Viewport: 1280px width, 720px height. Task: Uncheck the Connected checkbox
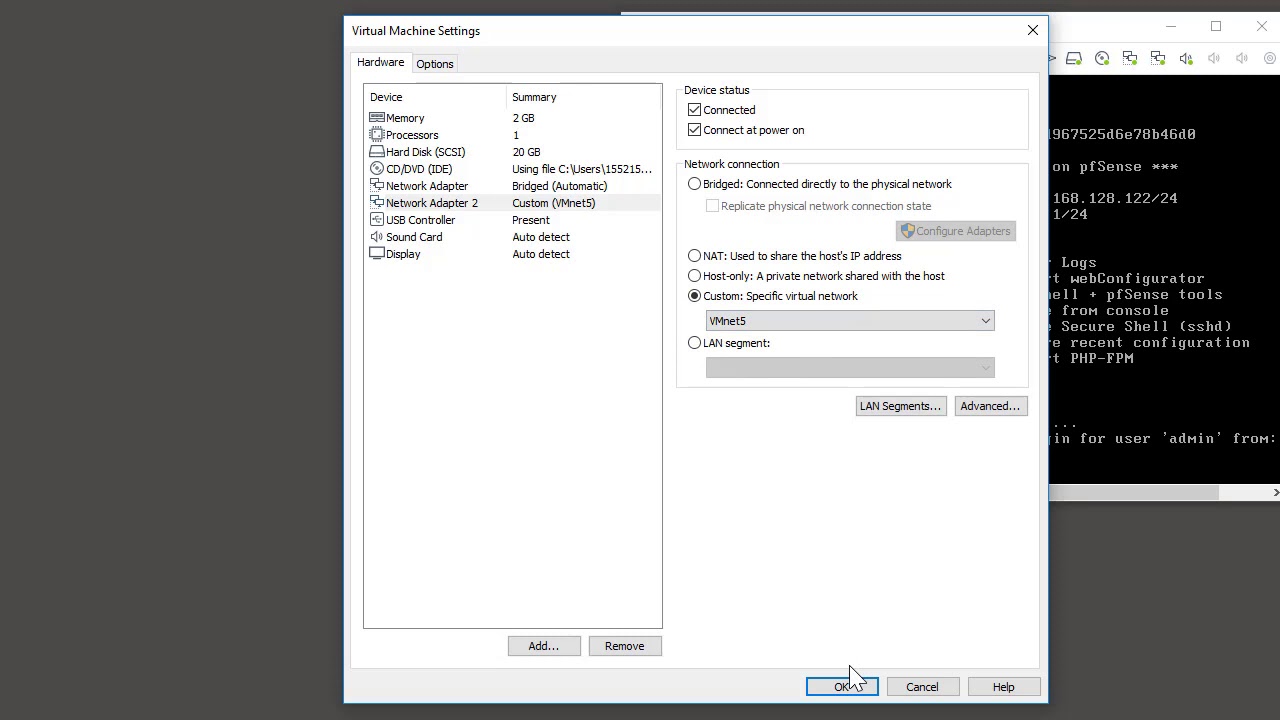(695, 110)
